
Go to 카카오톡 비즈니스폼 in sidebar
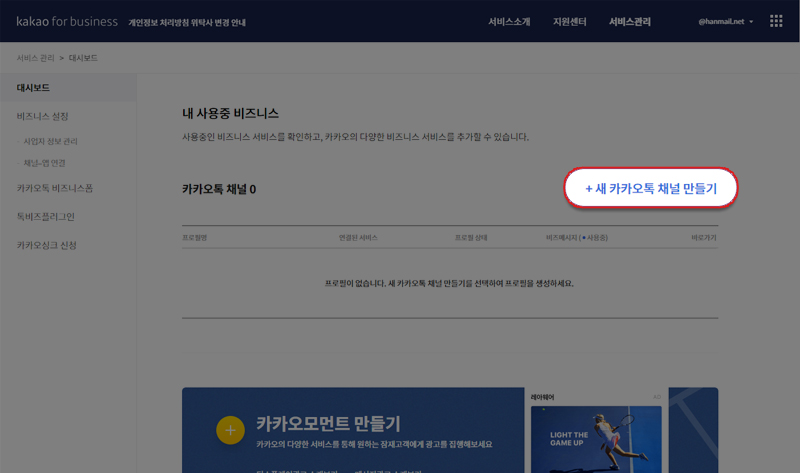click(x=55, y=188)
